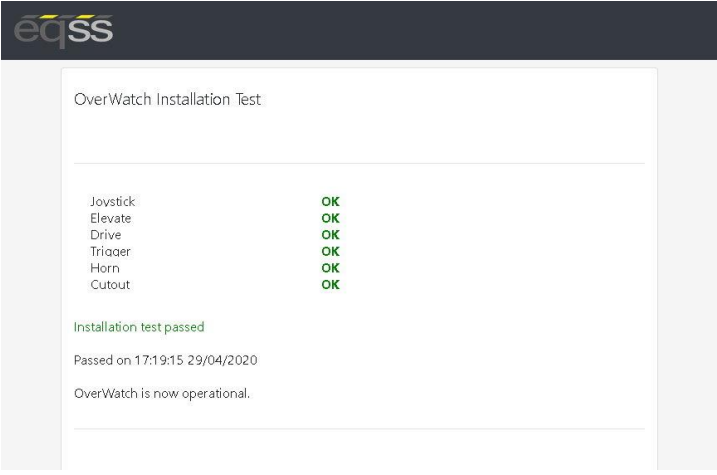
Task: Click the green Installation test passed message
Action: pos(139,327)
